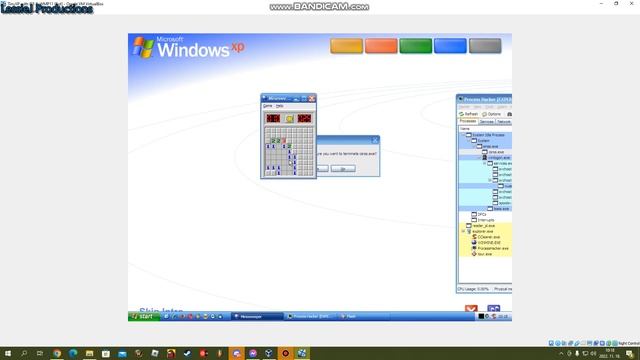Open File Explorer from host taskbar
Viewport: 640px width, 360px height.
tap(89, 353)
